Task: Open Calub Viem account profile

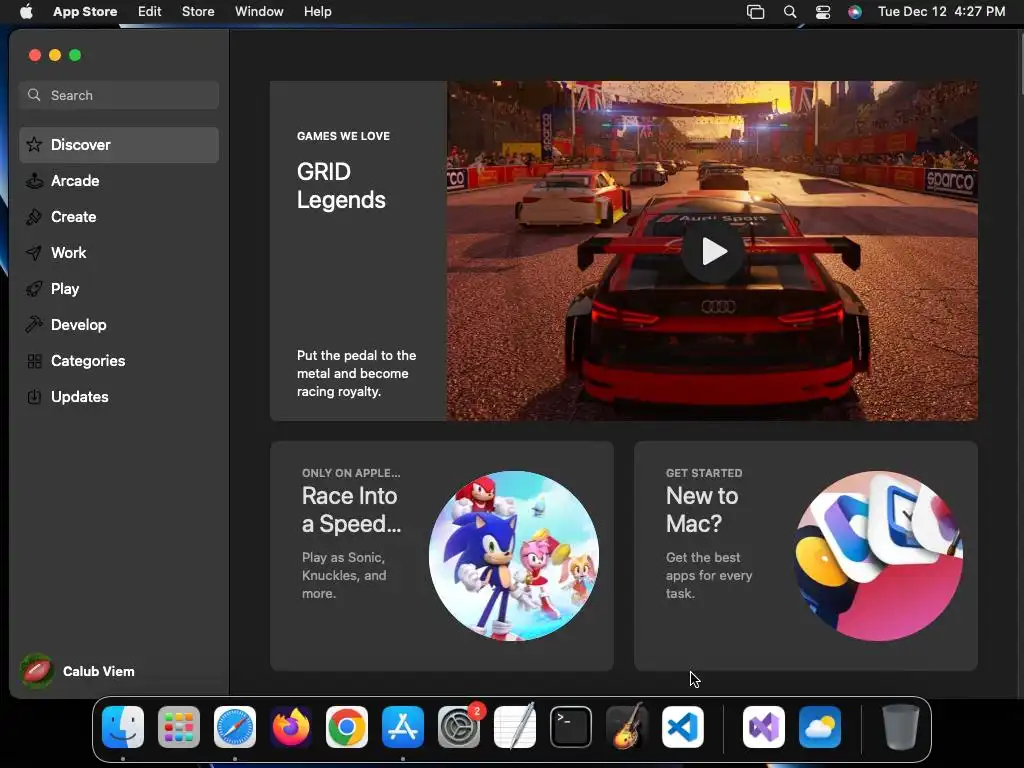Action: click(77, 671)
